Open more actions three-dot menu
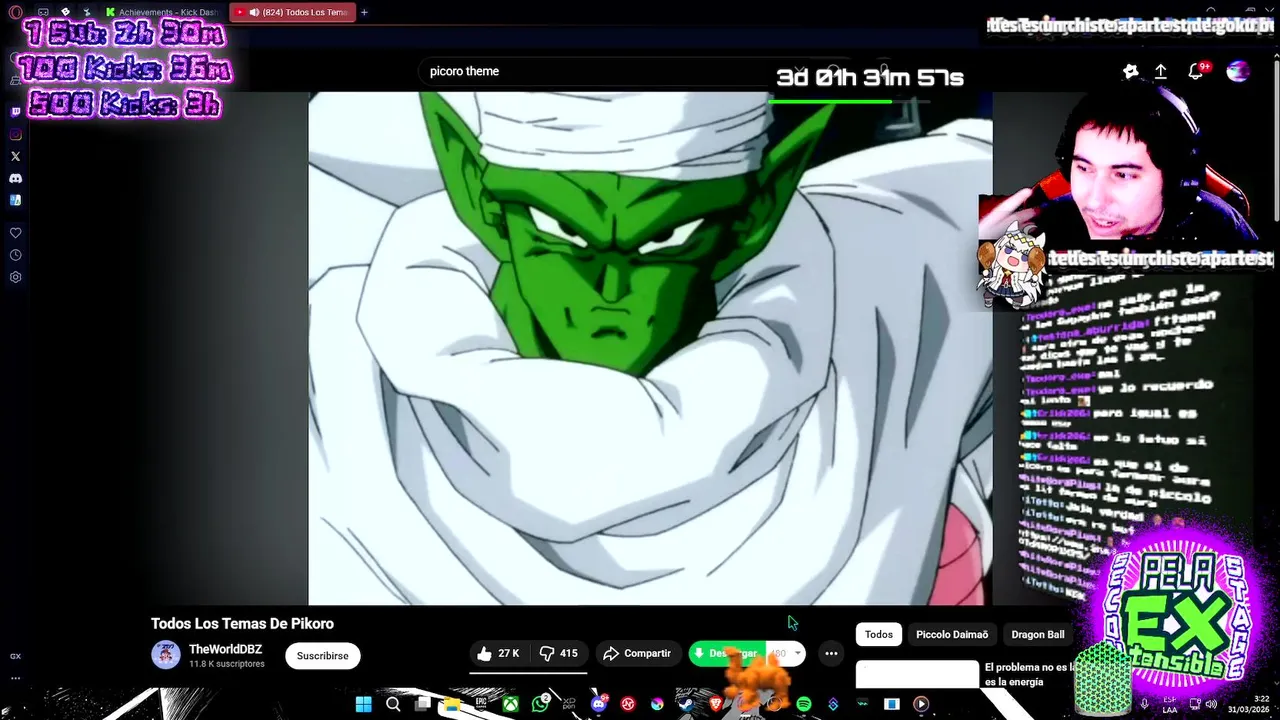This screenshot has height=720, width=1280. (x=831, y=653)
